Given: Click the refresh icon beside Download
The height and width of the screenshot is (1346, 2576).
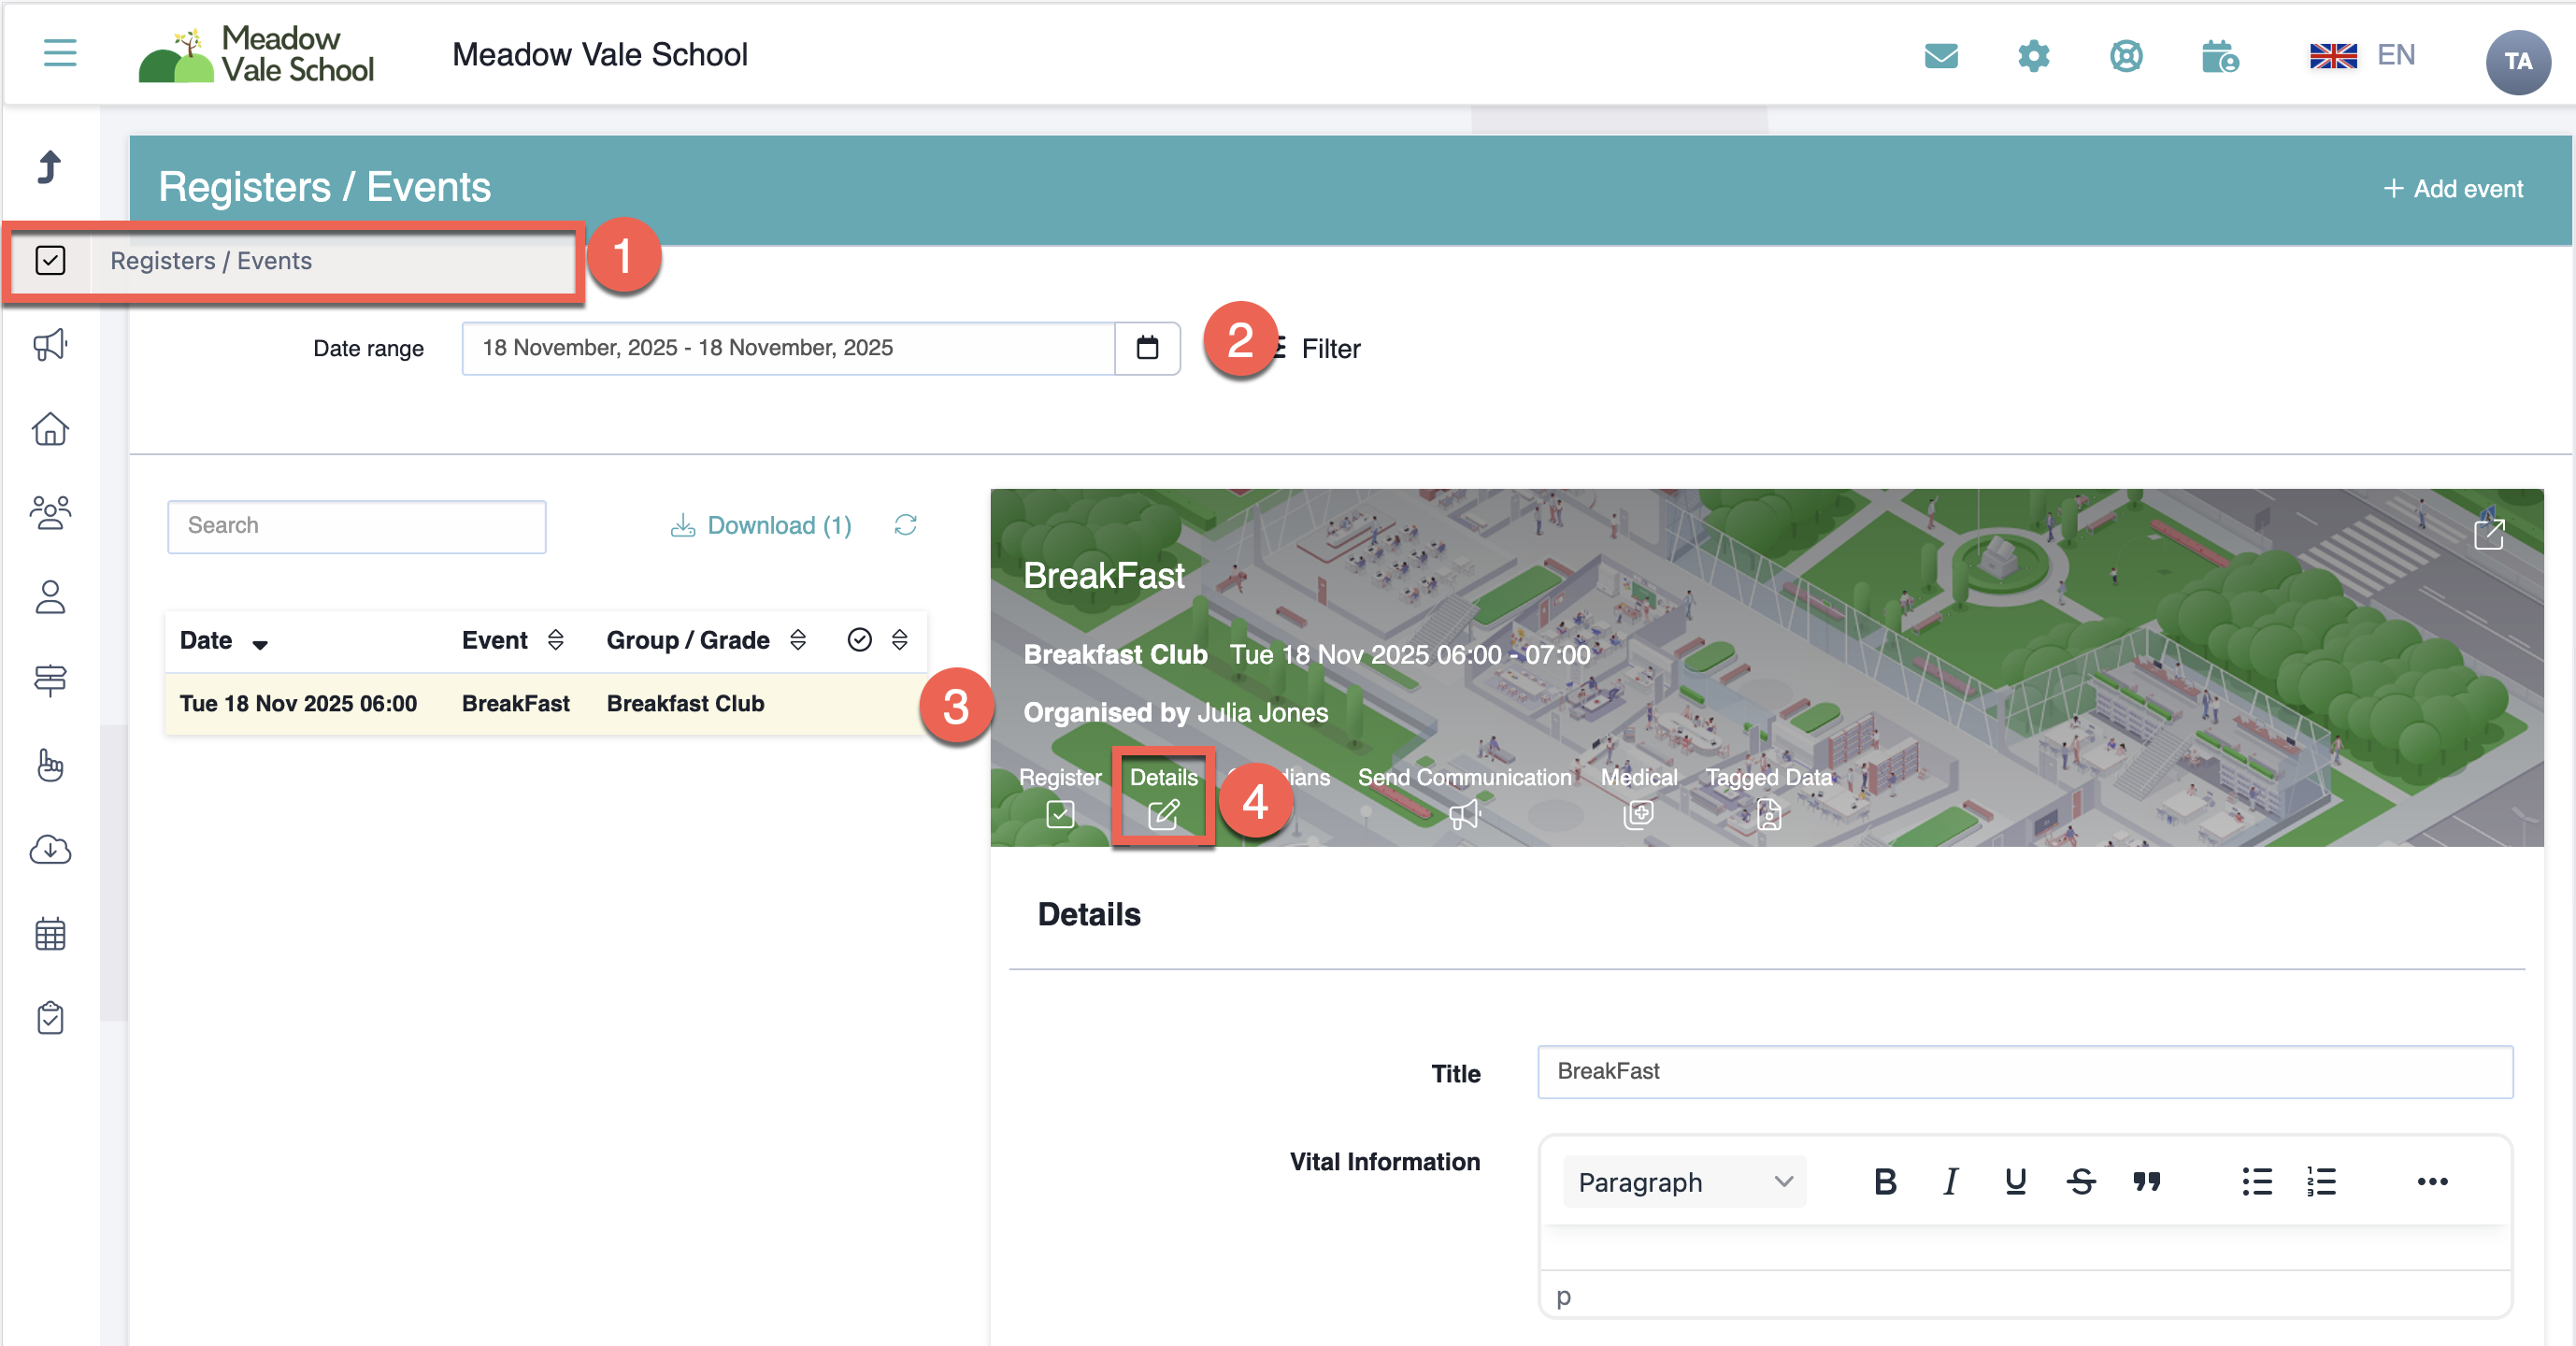Looking at the screenshot, I should 905,525.
